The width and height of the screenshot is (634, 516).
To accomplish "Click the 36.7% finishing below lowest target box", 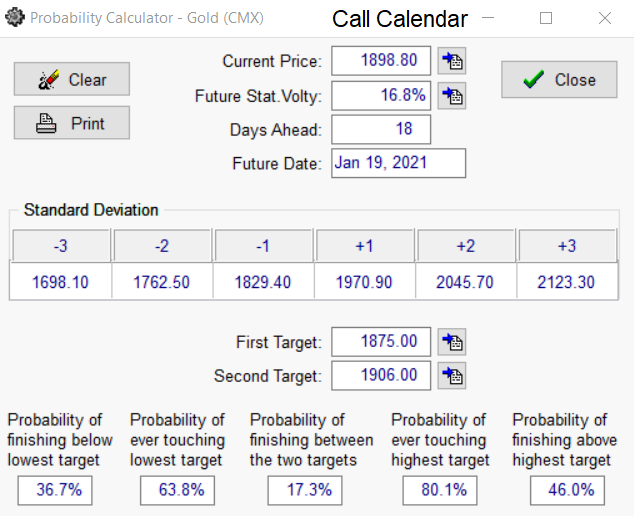I will click(x=55, y=491).
